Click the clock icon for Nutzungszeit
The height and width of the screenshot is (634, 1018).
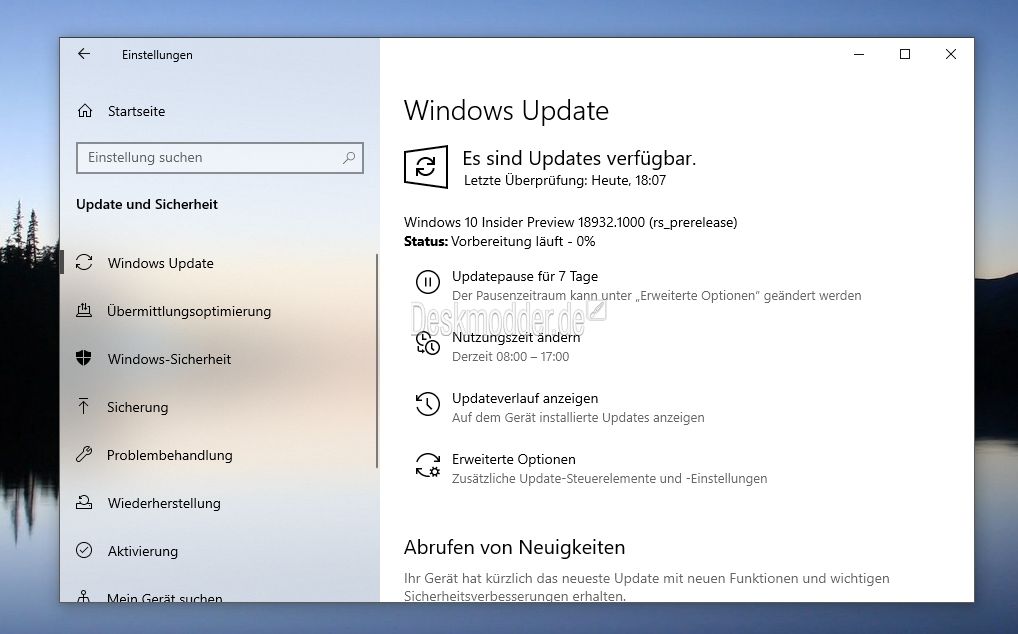click(x=427, y=343)
